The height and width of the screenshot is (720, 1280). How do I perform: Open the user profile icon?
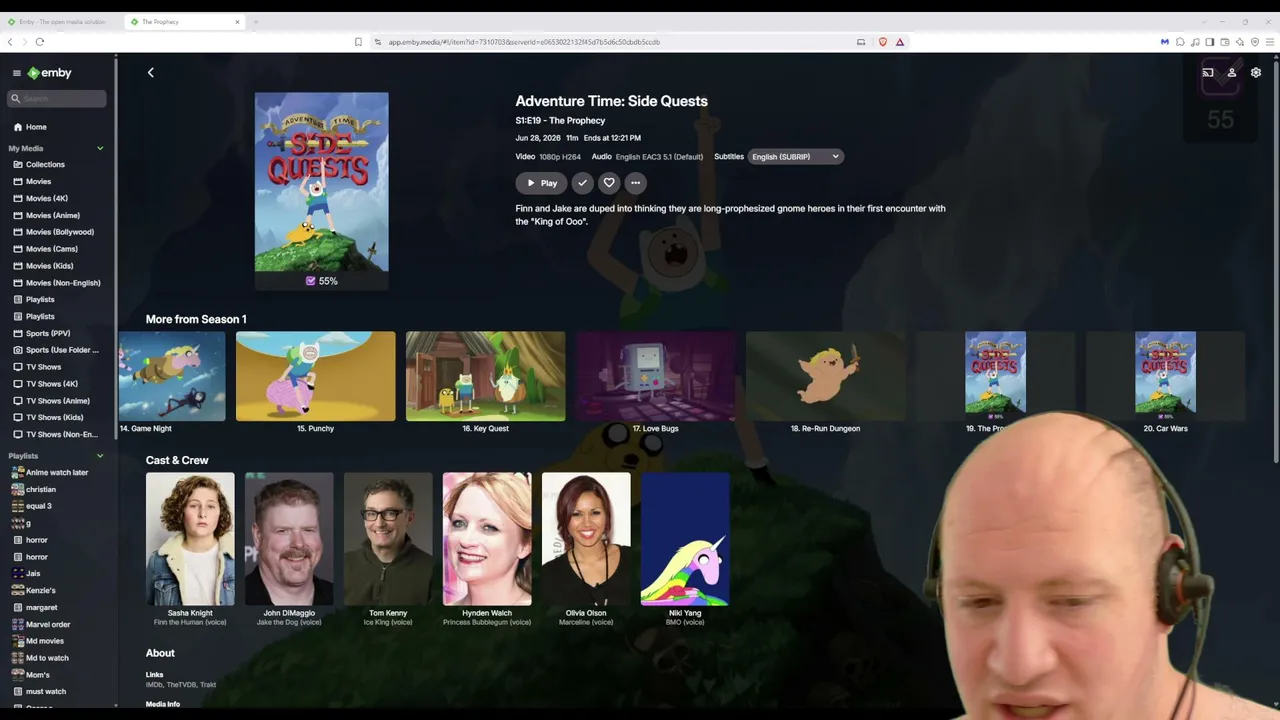click(1232, 73)
